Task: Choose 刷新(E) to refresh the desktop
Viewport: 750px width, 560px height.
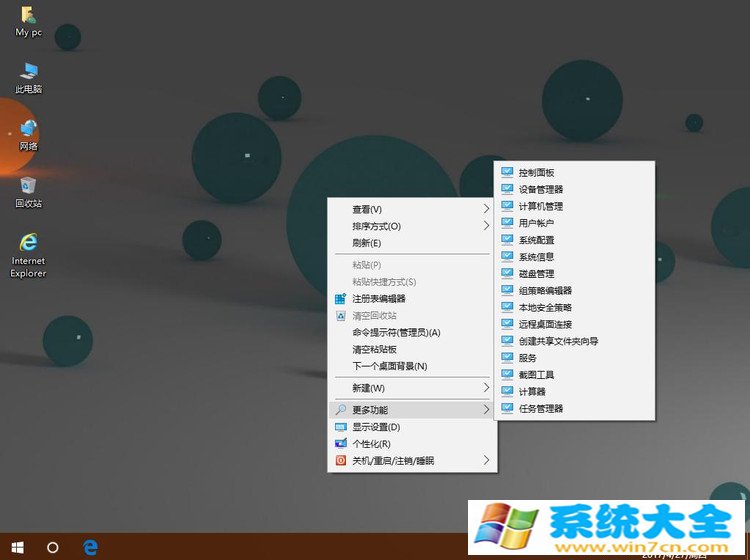Action: point(412,243)
